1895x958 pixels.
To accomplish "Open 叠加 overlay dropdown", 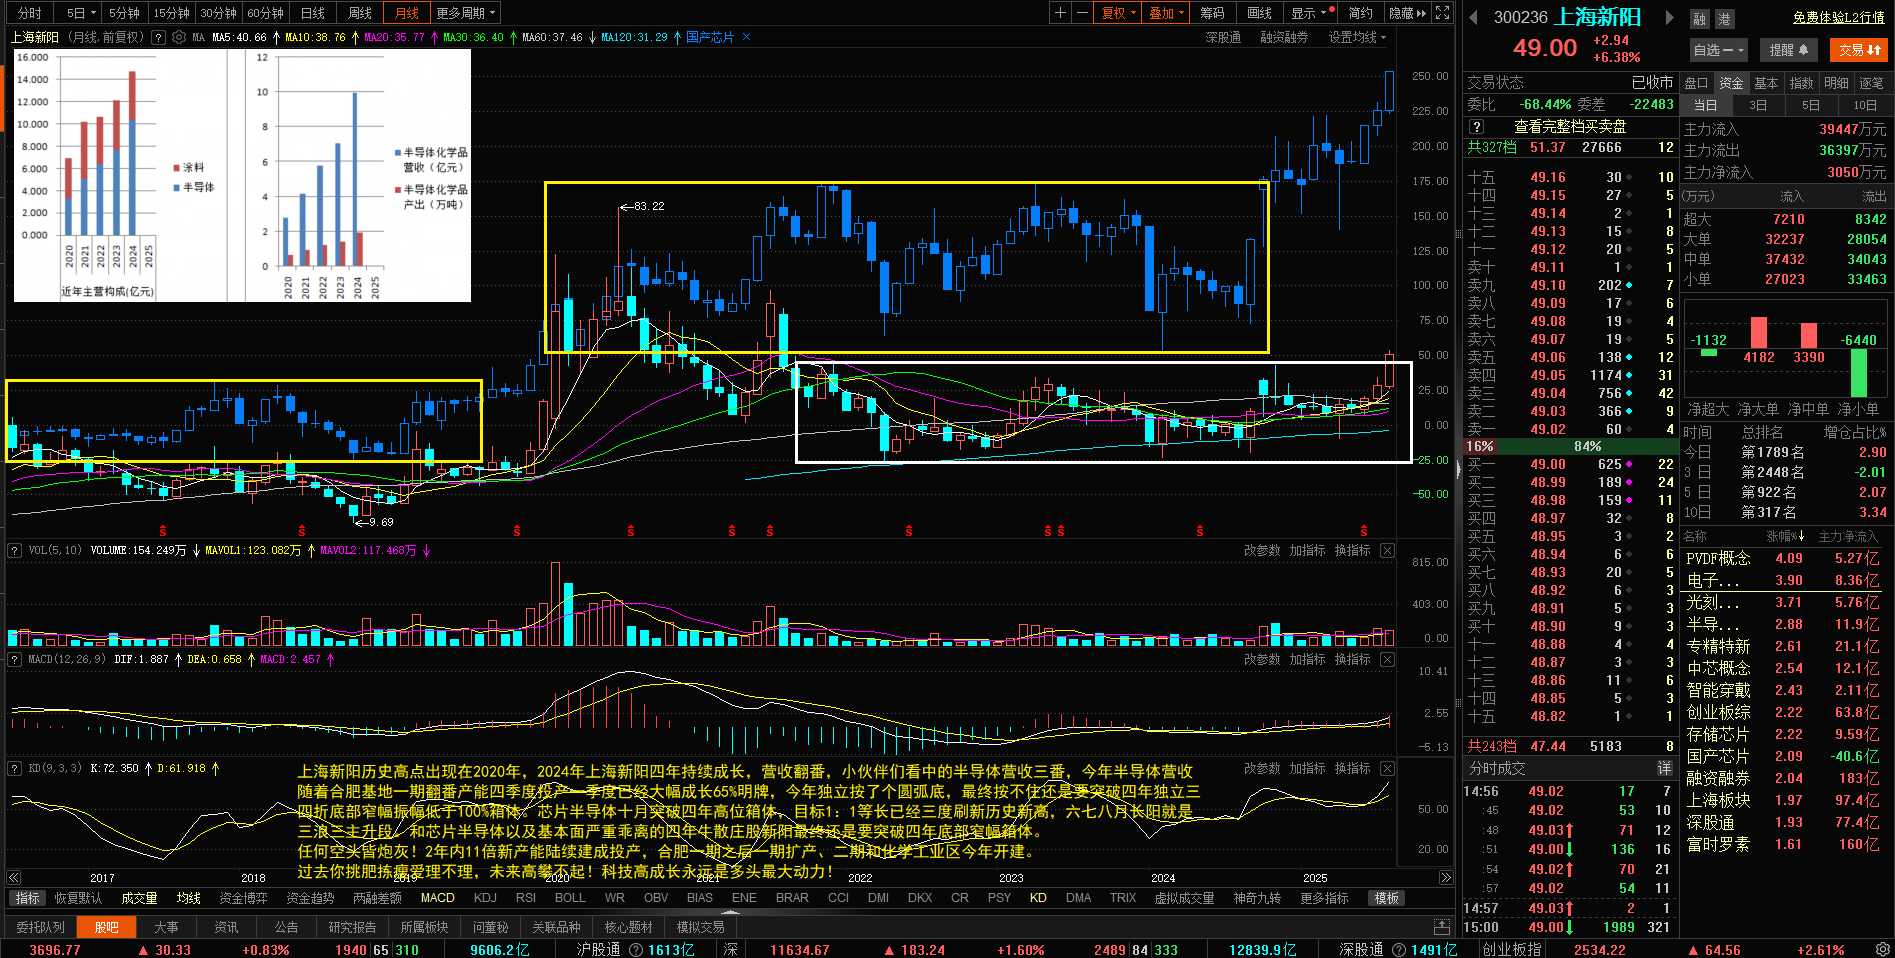I will (x=1166, y=13).
